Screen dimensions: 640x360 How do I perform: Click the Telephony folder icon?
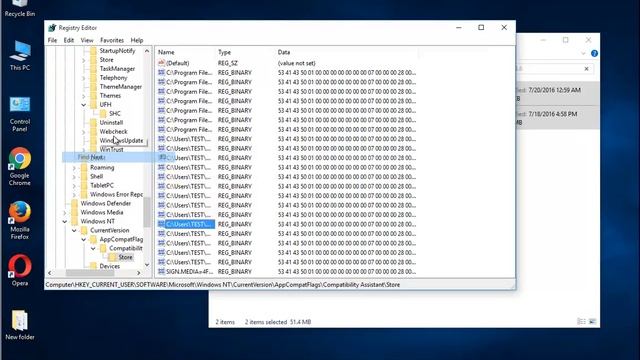93,78
